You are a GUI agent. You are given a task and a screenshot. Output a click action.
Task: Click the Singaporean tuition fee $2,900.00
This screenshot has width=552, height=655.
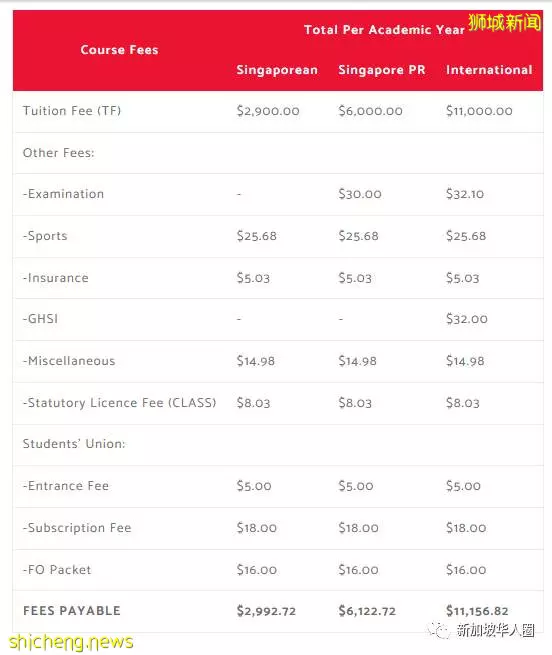click(x=268, y=111)
